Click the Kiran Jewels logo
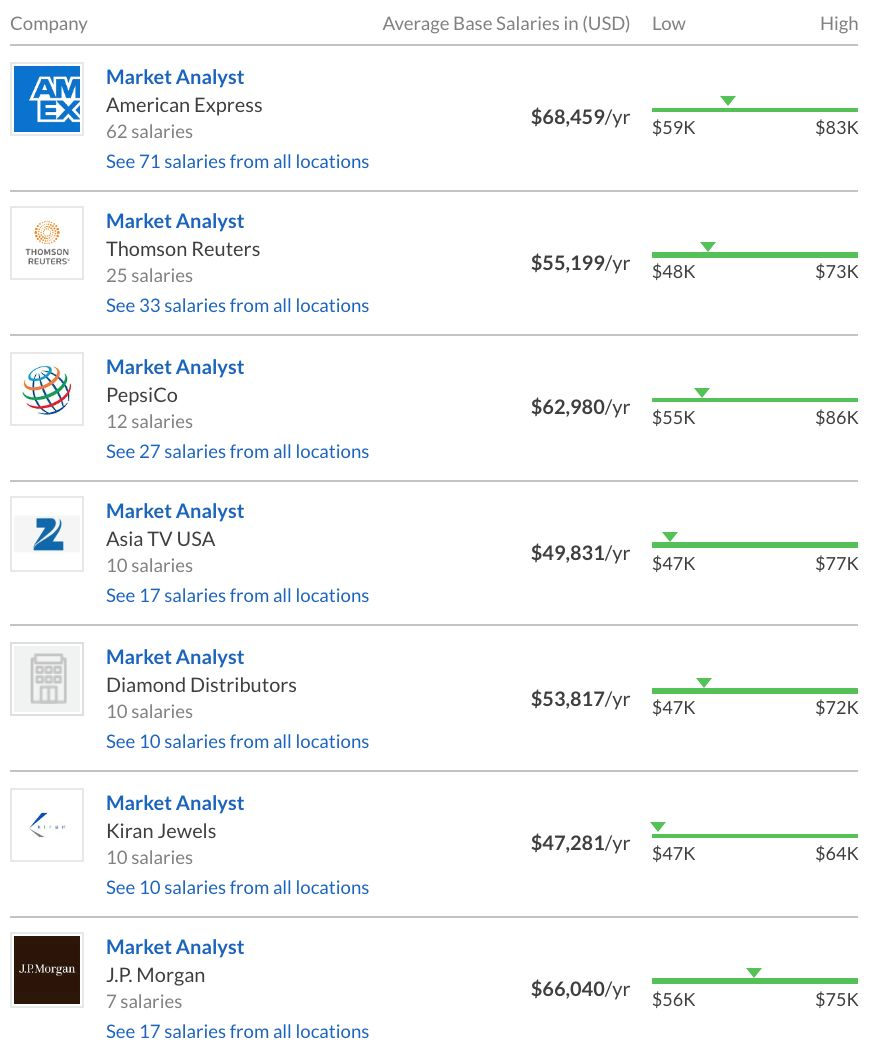Screen dimensions: 876x1048 pos(47,825)
